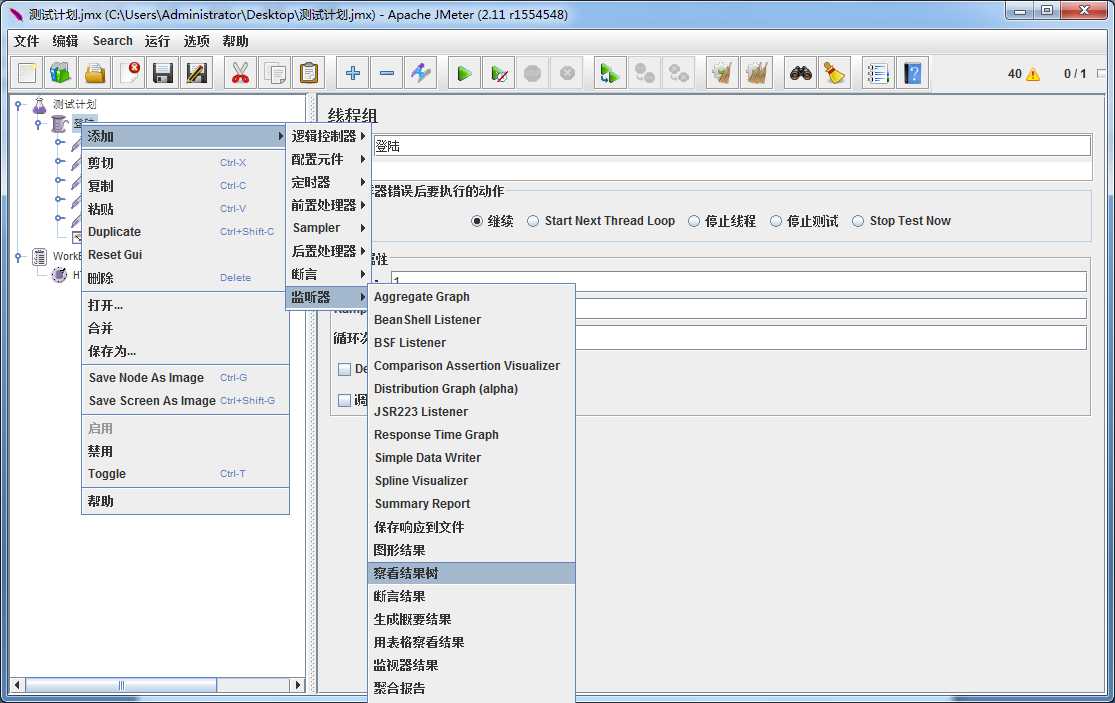Screen dimensions: 1115x703
Task: Click Start no pauses icon
Action: click(498, 73)
